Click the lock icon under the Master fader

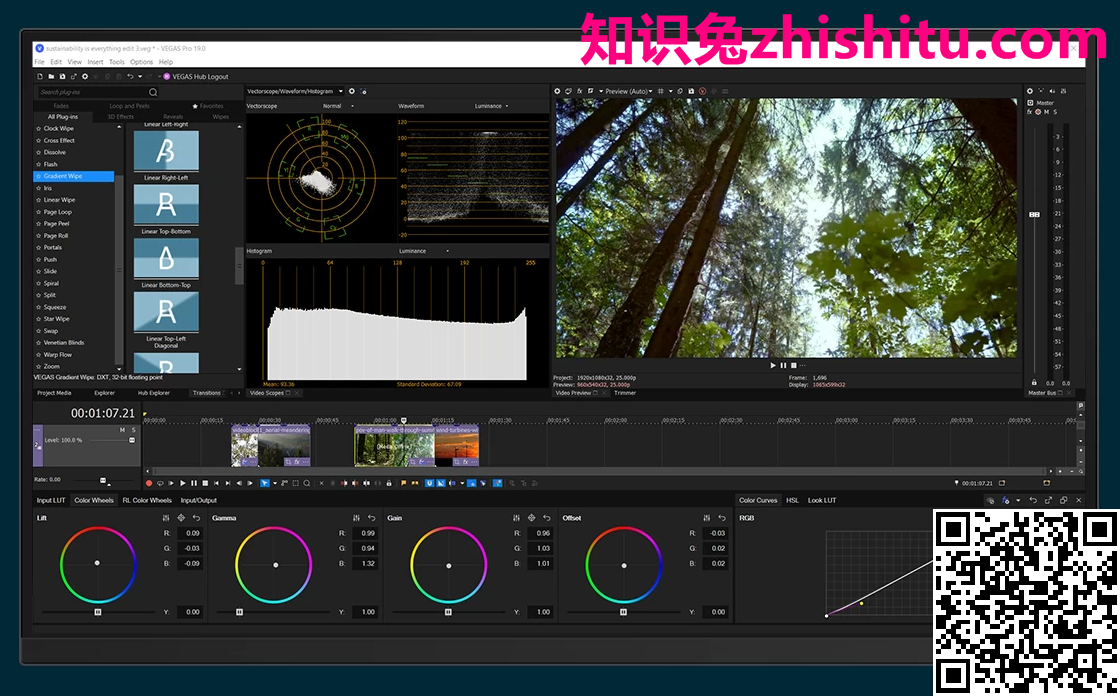pyautogui.click(x=1034, y=382)
